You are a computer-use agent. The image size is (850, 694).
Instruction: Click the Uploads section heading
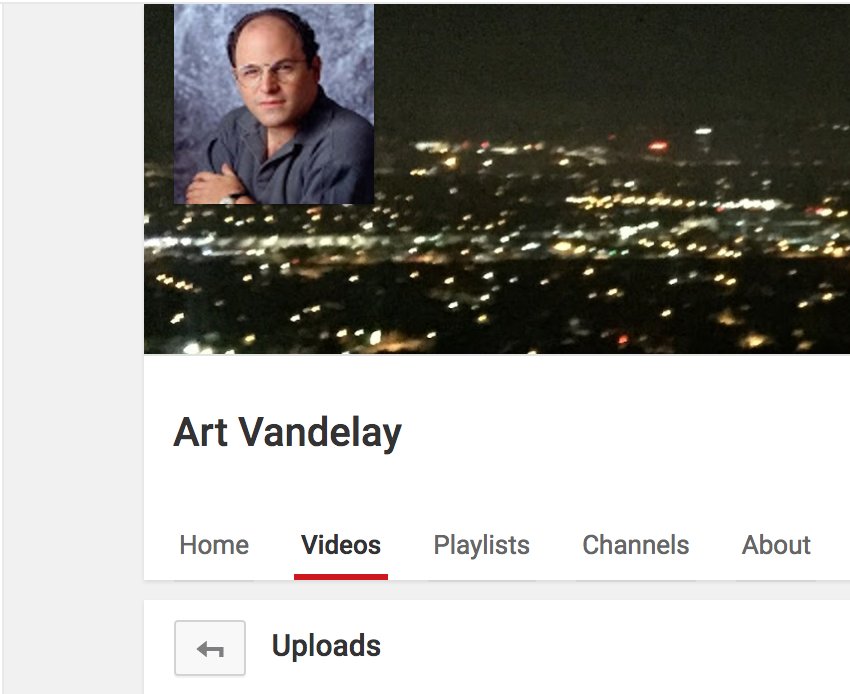(326, 646)
